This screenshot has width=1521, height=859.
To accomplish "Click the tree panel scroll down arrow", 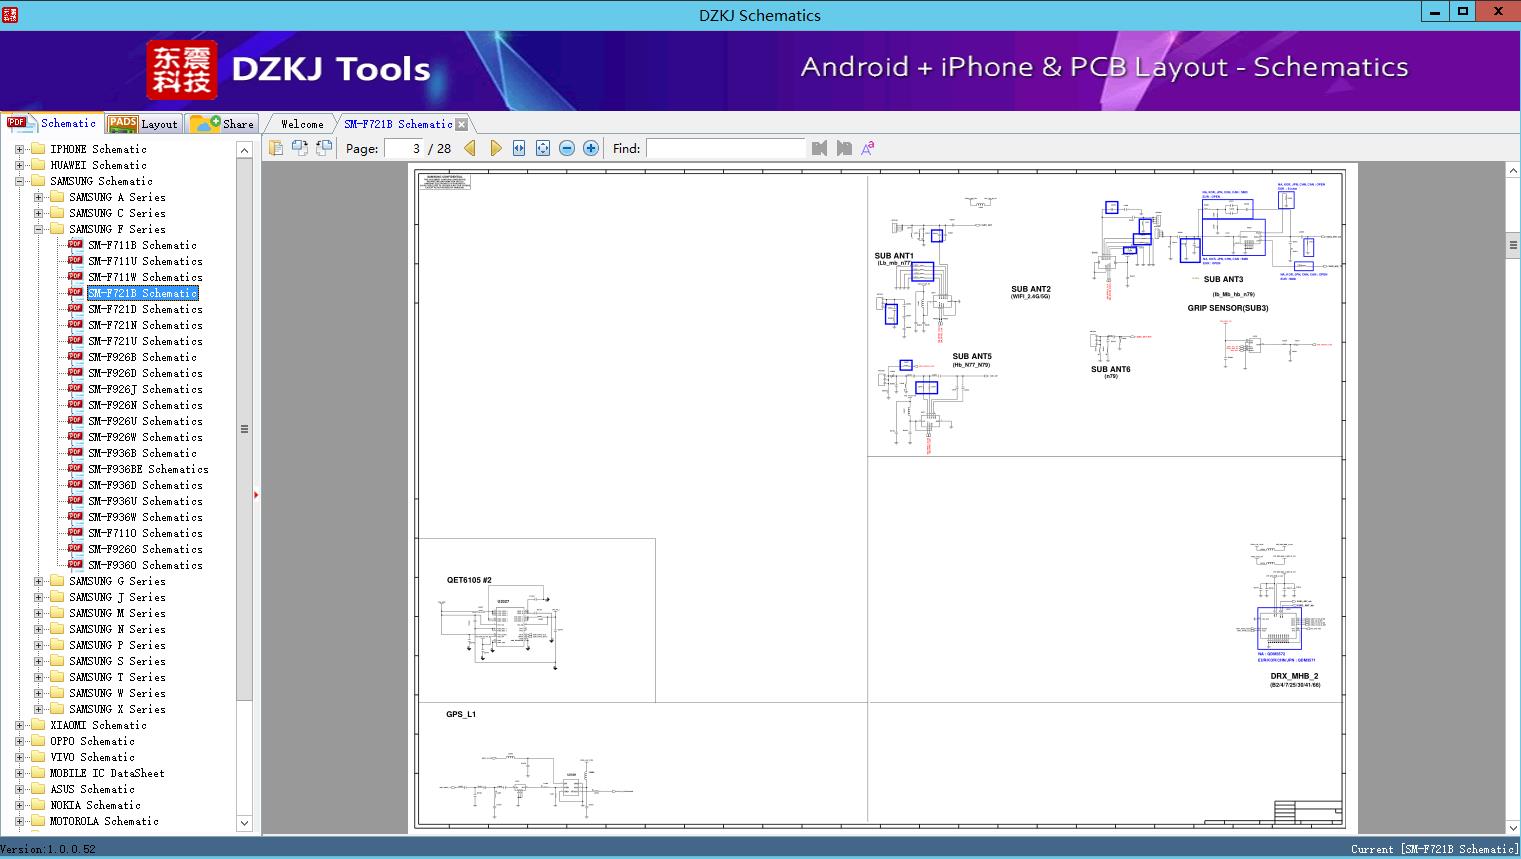I will [x=244, y=823].
